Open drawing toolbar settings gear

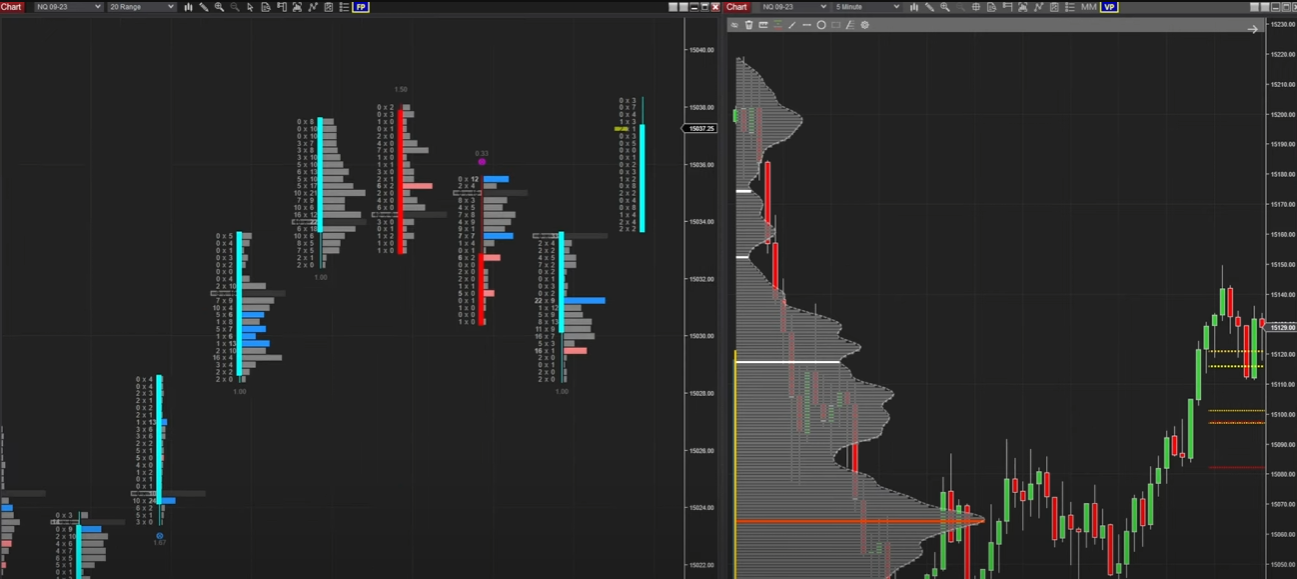(x=865, y=25)
